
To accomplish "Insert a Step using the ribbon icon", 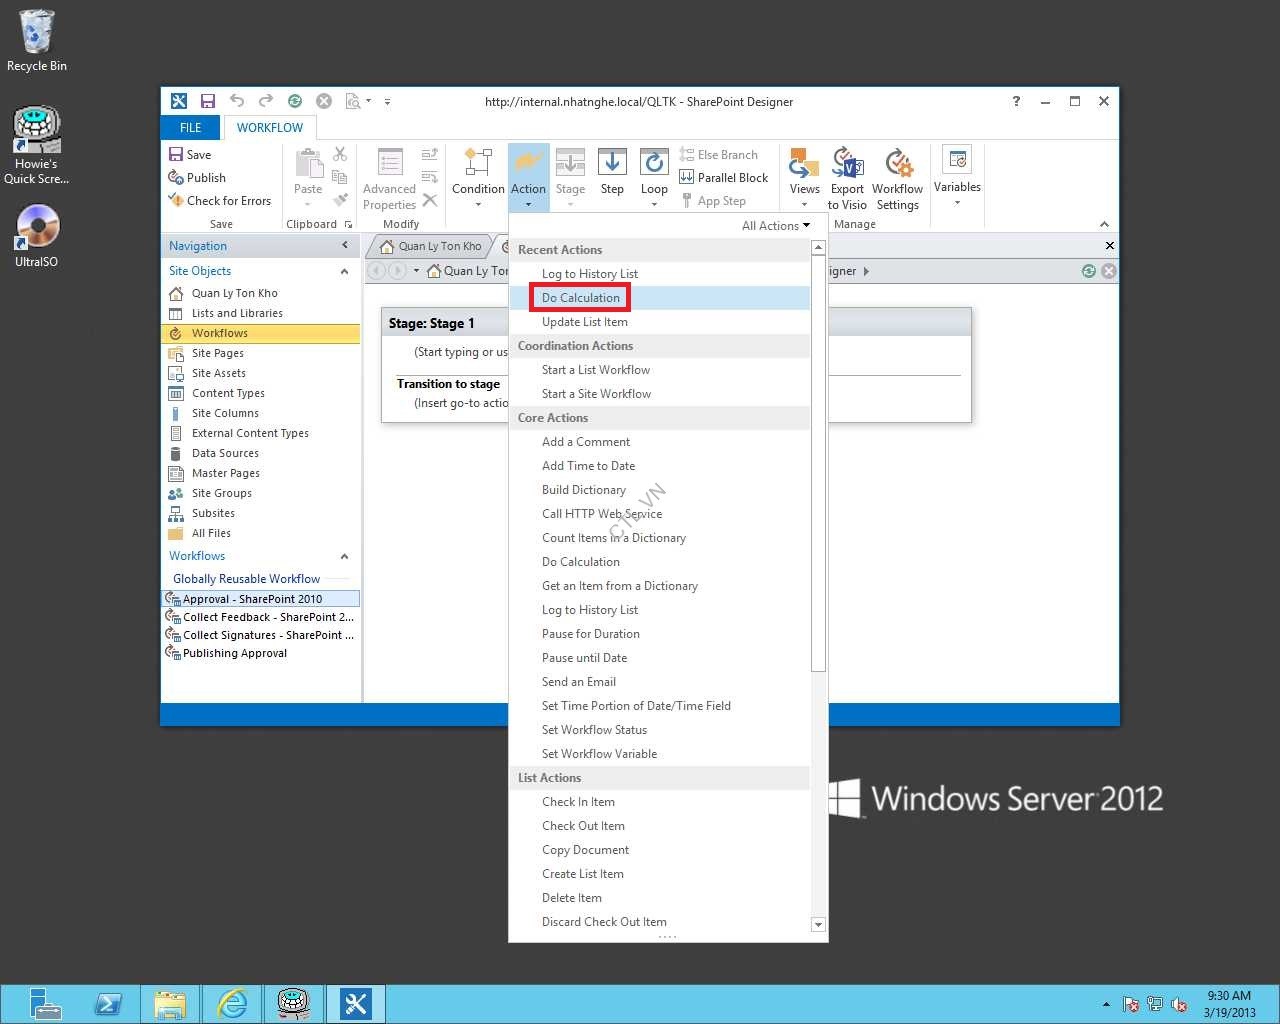I will tap(612, 163).
